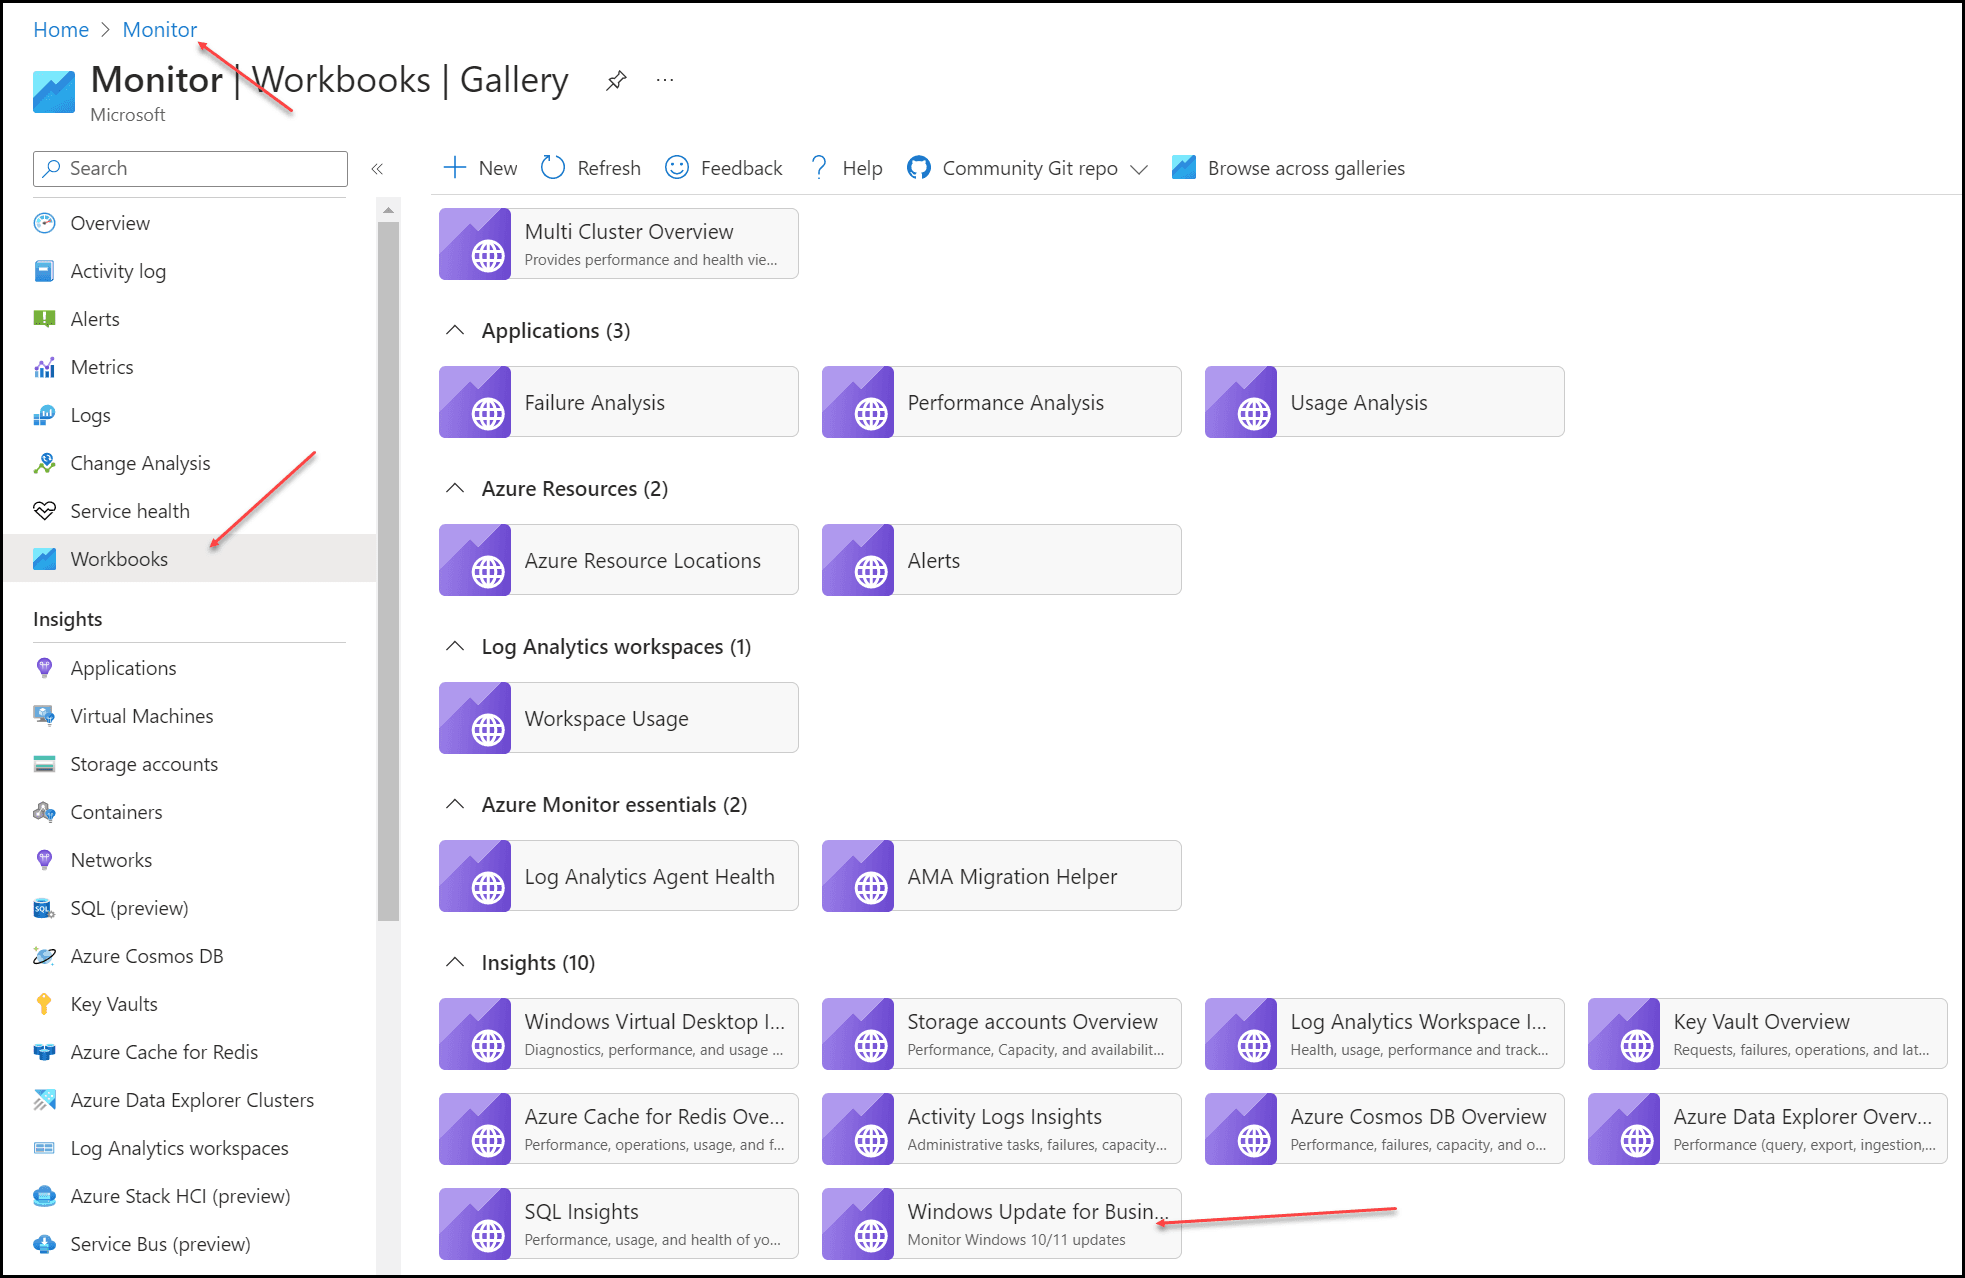Open Feedback using the smiley icon
The width and height of the screenshot is (1965, 1278).
click(x=677, y=167)
